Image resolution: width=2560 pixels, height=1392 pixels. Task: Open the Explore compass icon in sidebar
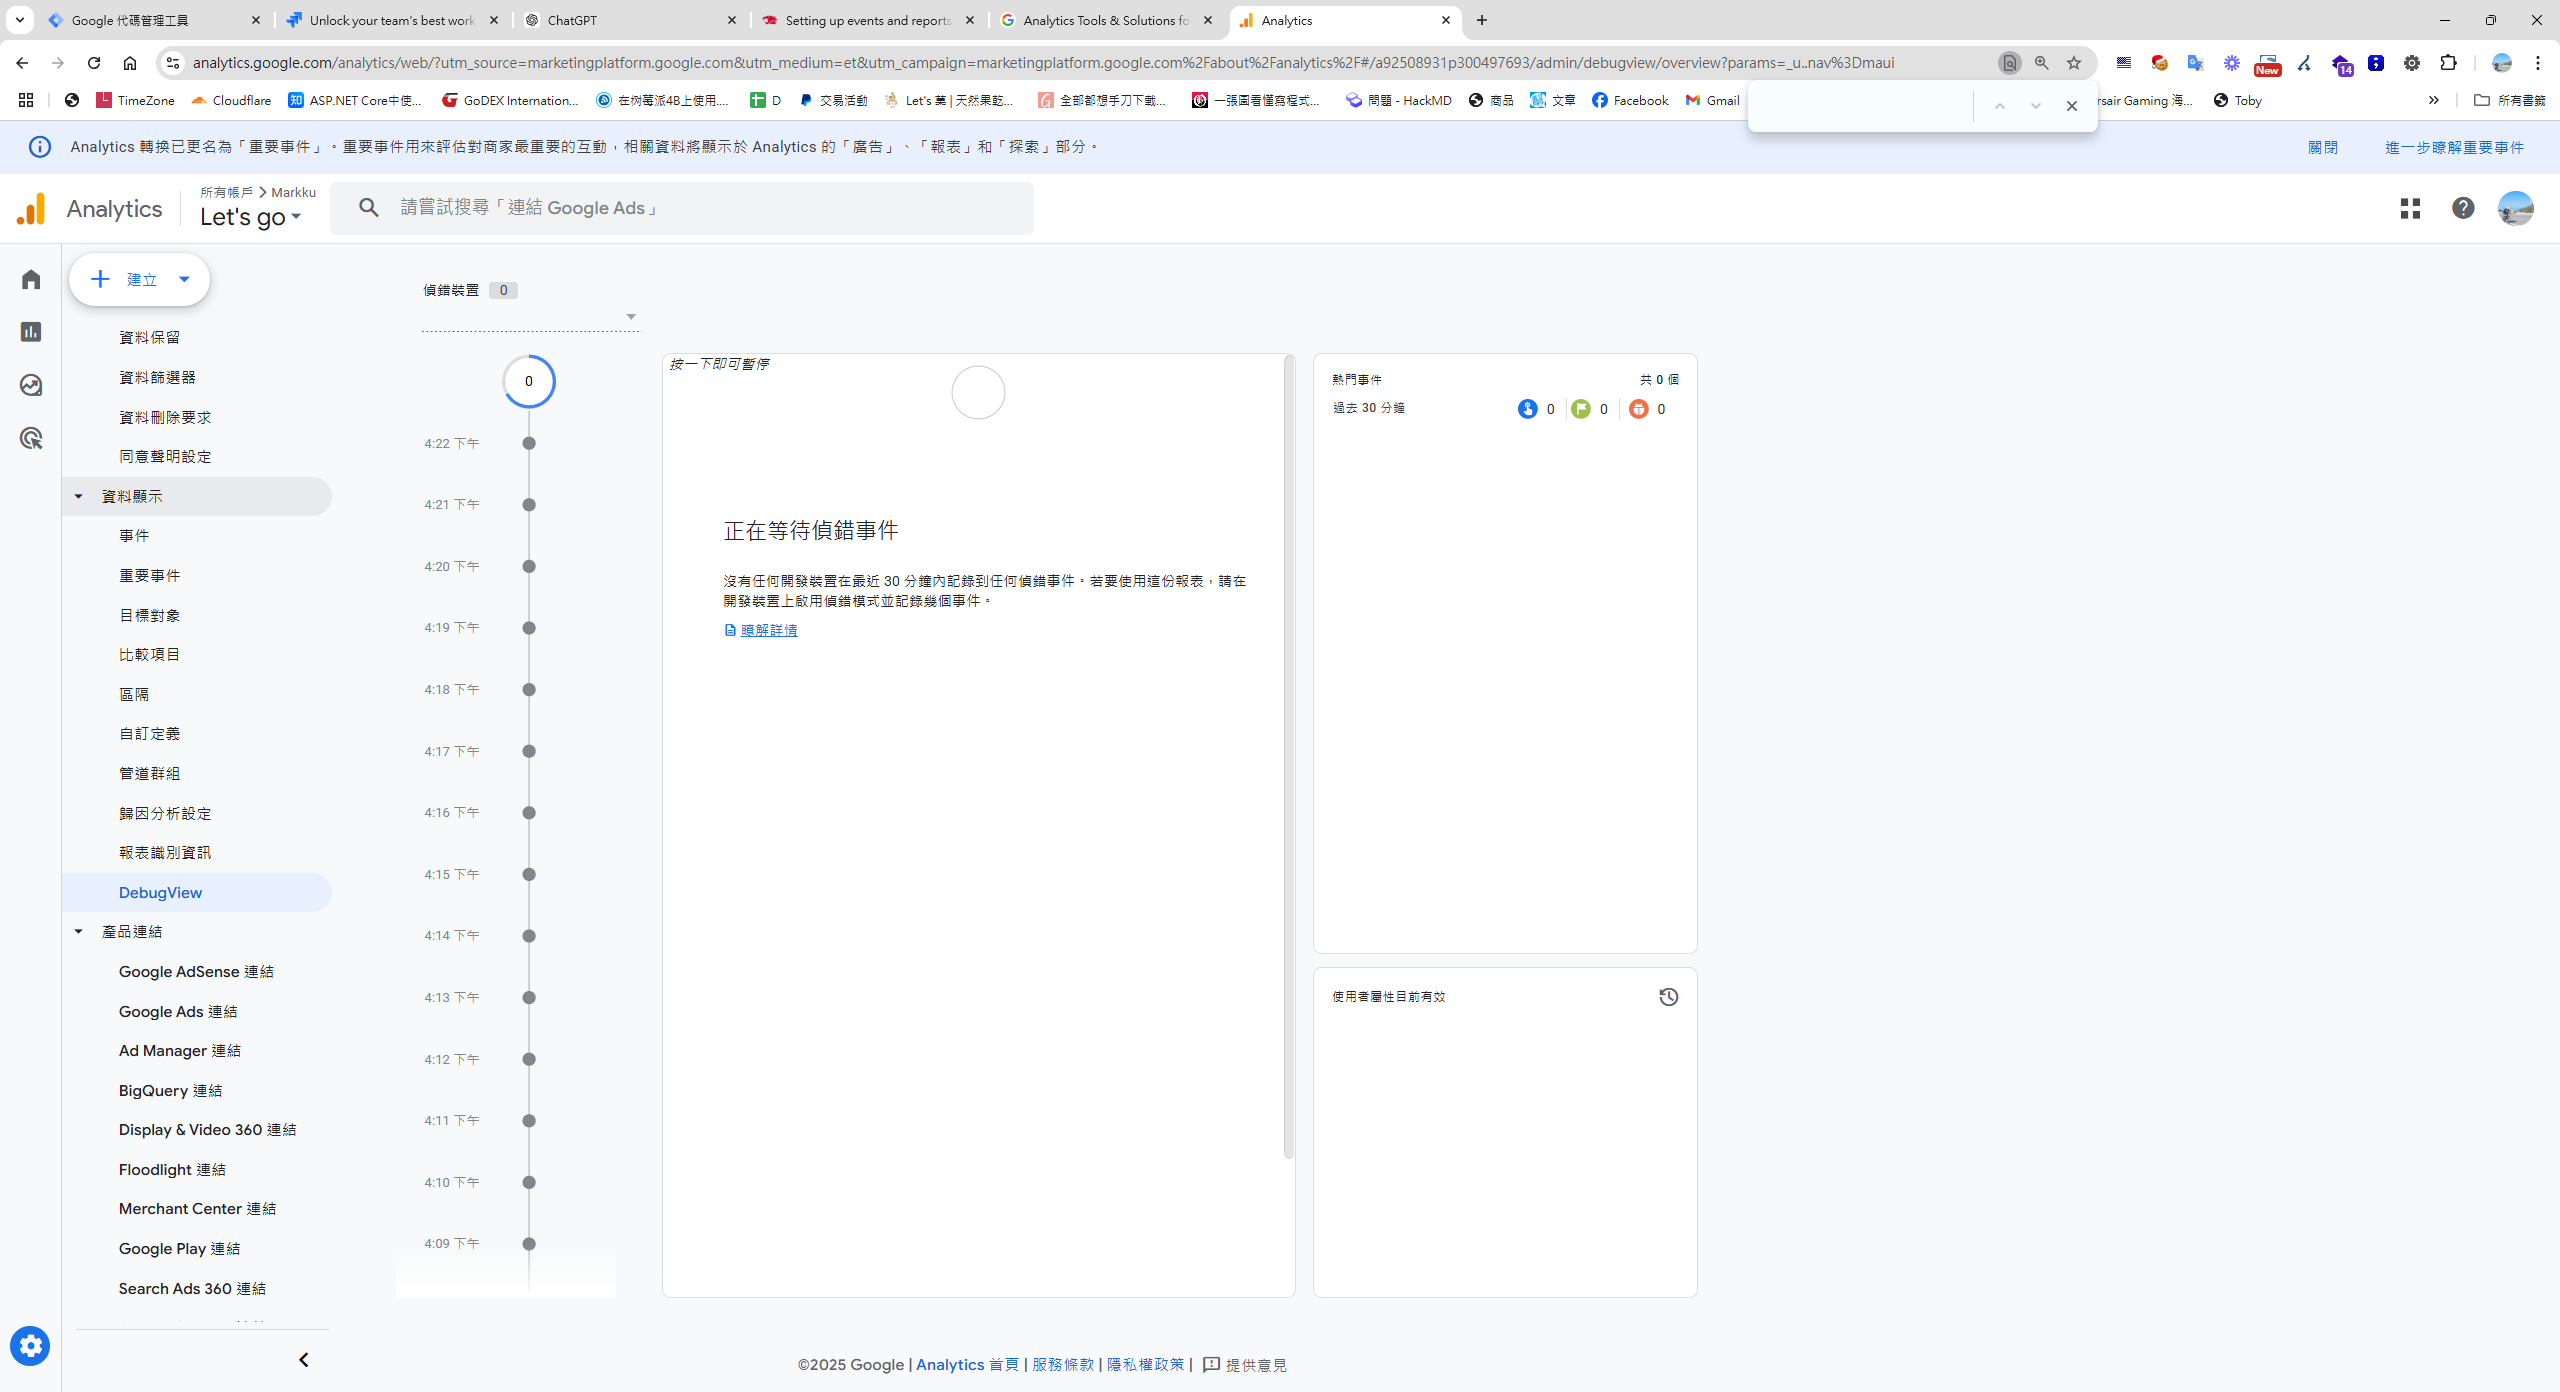30,385
